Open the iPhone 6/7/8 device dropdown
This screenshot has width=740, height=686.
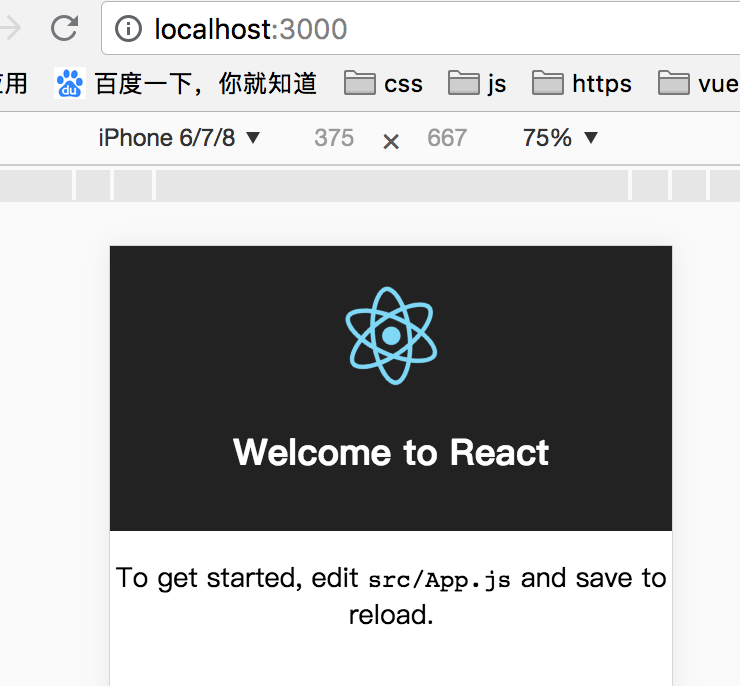179,138
